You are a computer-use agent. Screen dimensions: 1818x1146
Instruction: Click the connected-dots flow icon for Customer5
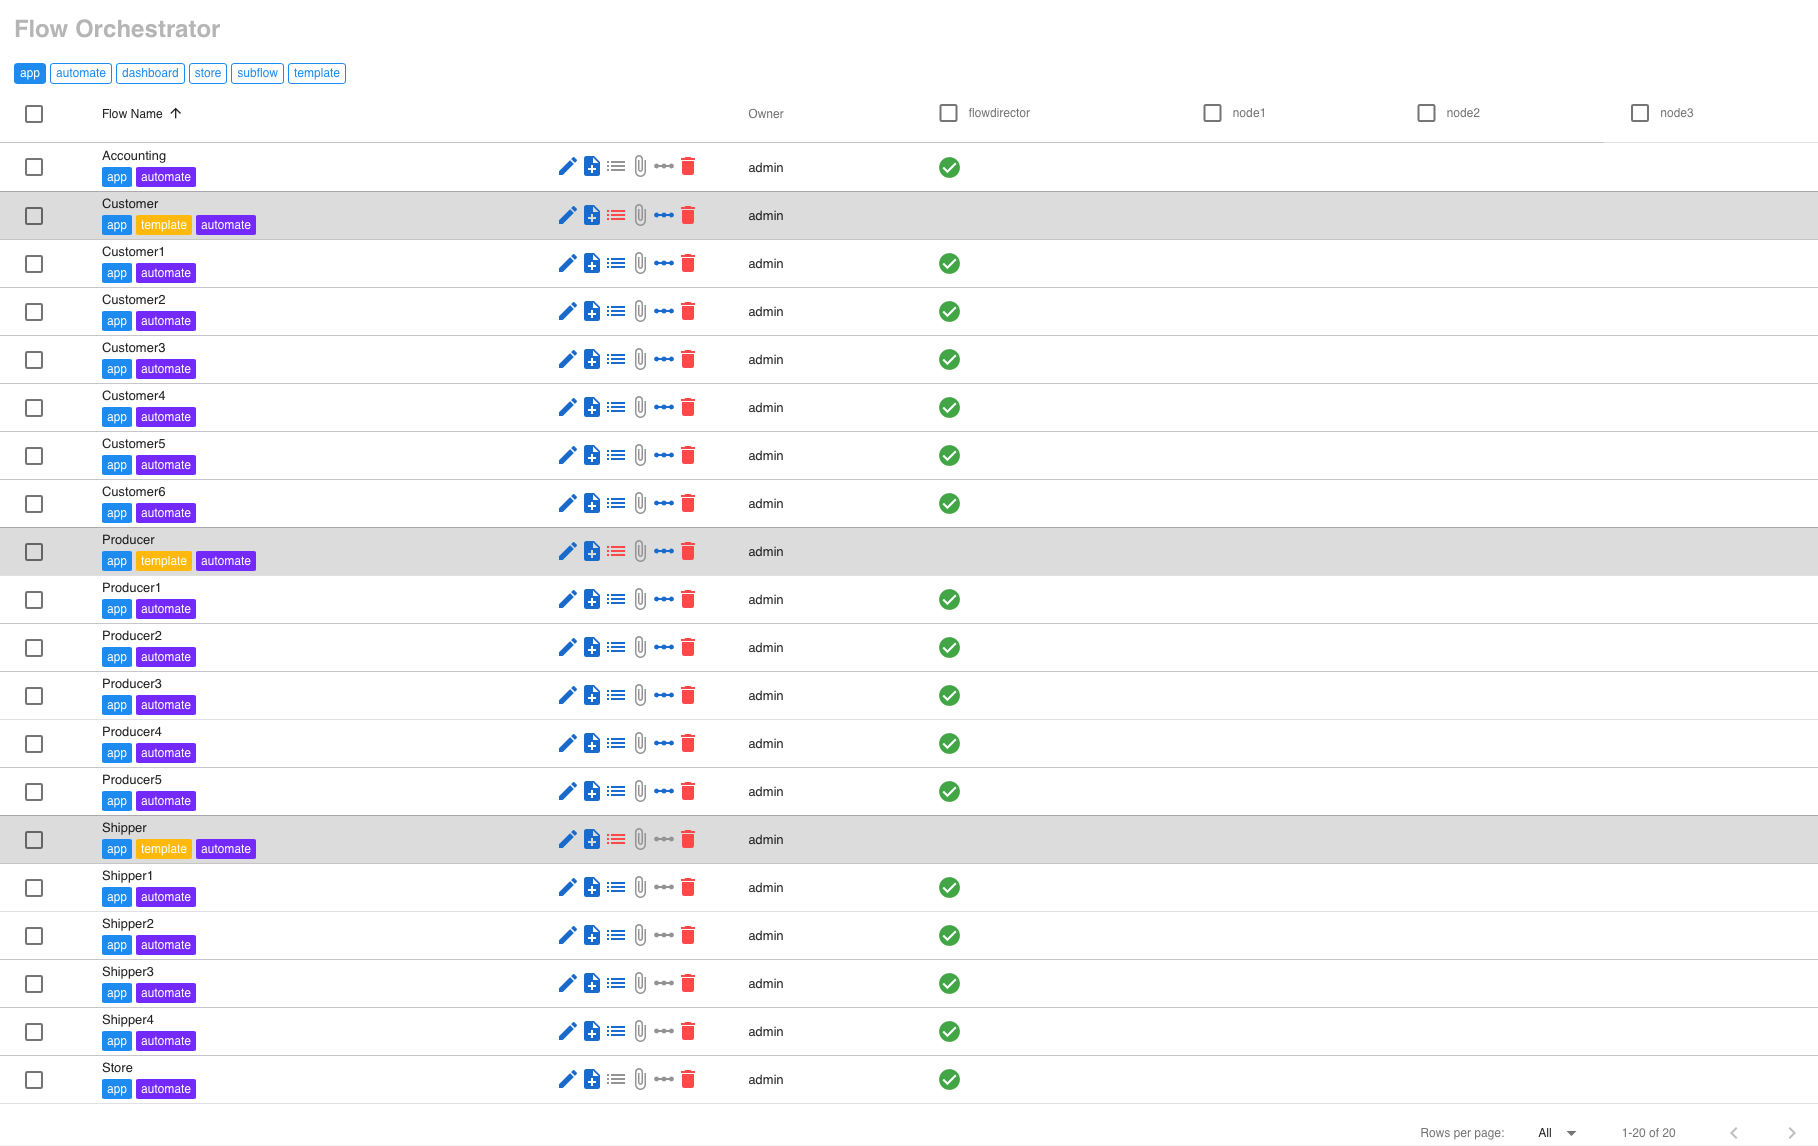[x=664, y=455]
